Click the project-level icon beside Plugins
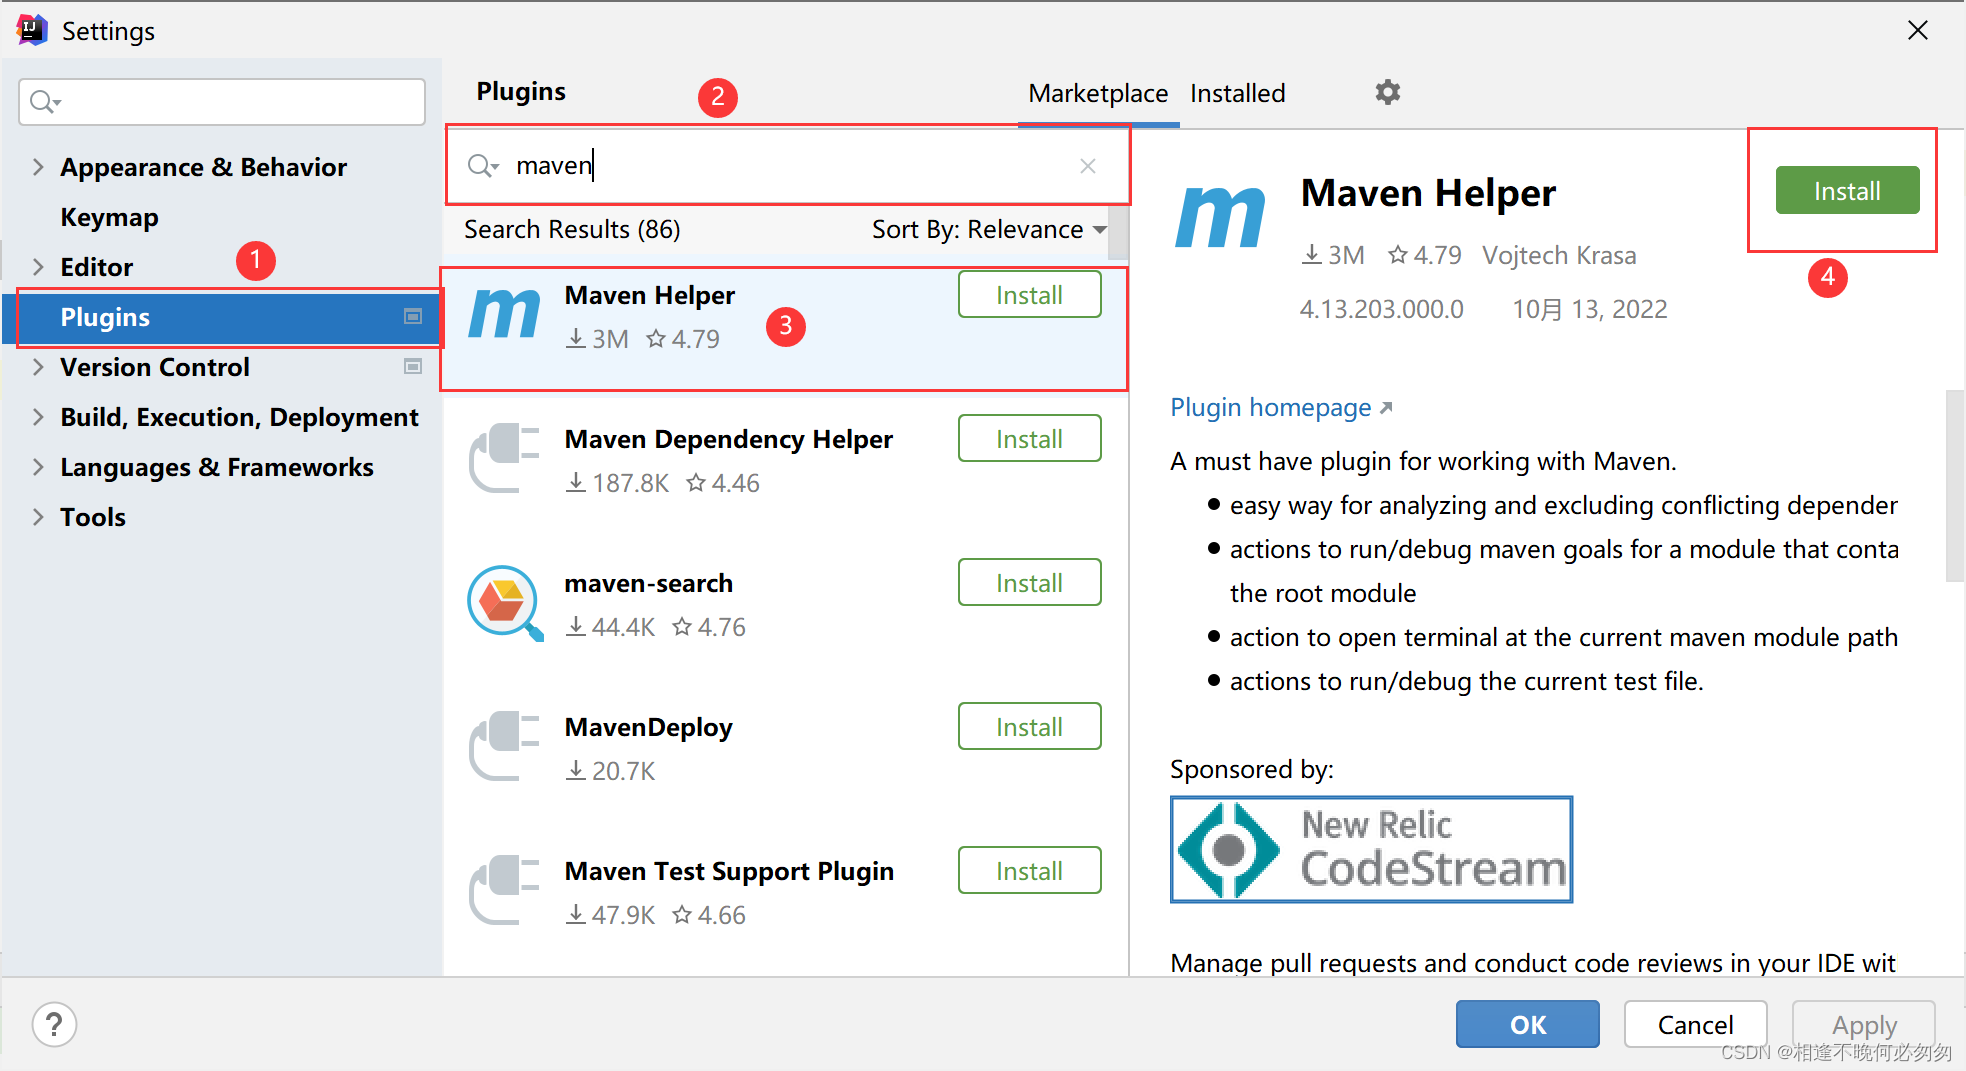 coord(413,316)
